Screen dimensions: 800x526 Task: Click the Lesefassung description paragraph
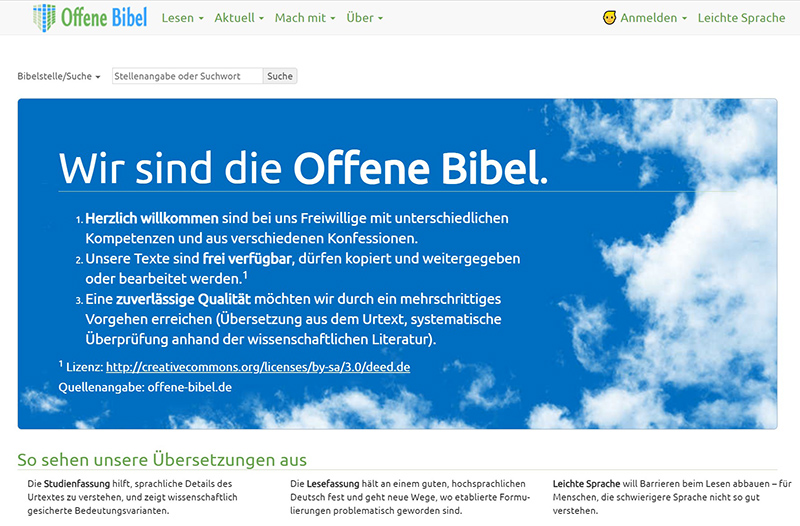click(410, 497)
